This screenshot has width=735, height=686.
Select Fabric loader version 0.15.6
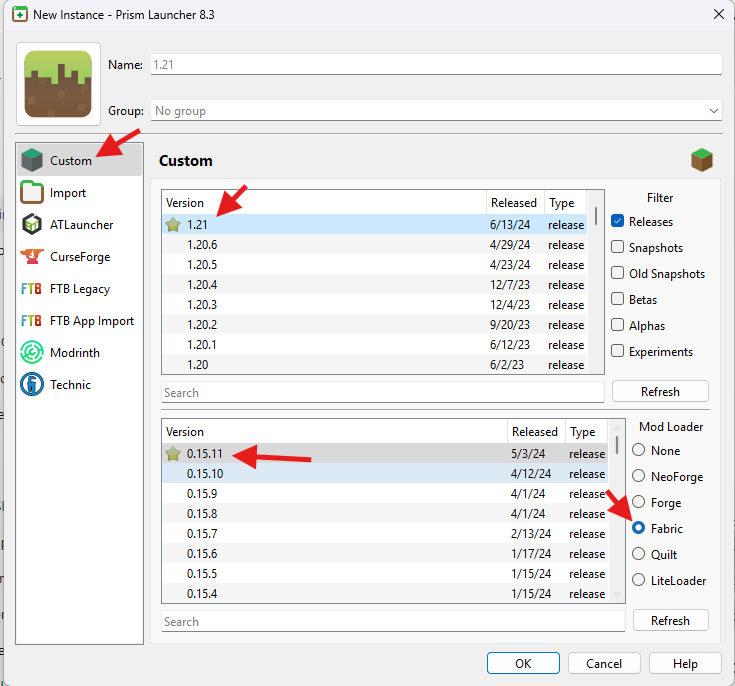click(x=385, y=553)
